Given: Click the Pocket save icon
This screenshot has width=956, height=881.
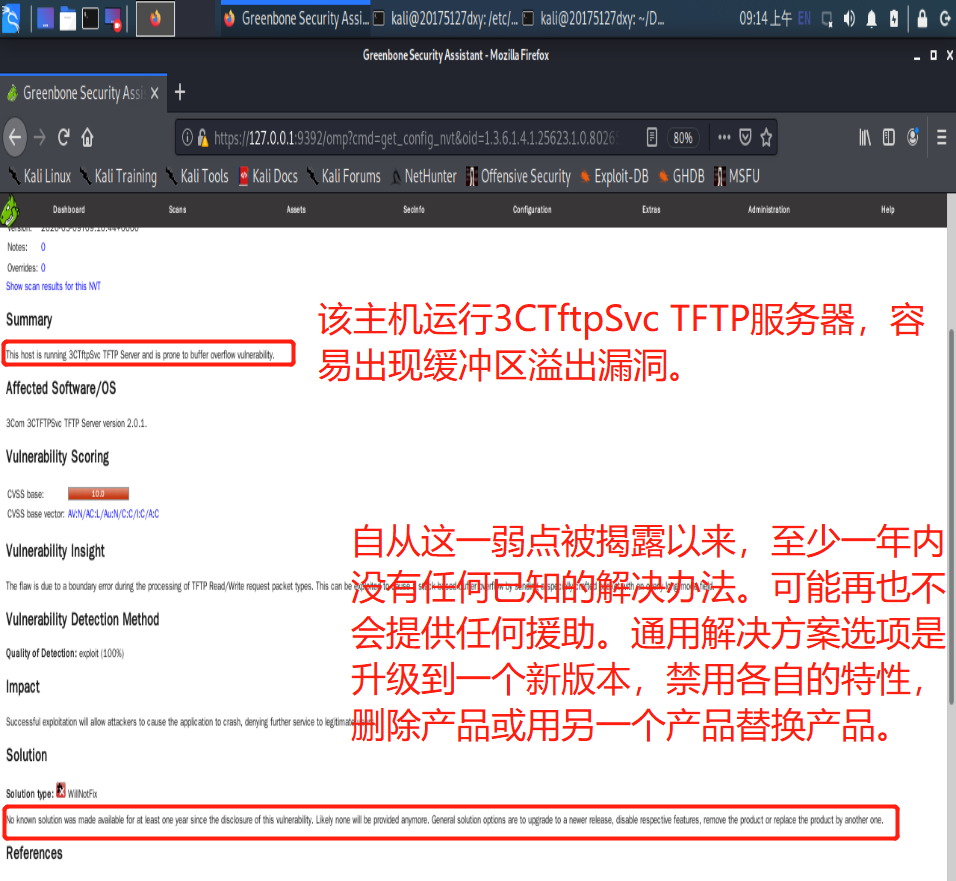Looking at the screenshot, I should pyautogui.click(x=745, y=138).
